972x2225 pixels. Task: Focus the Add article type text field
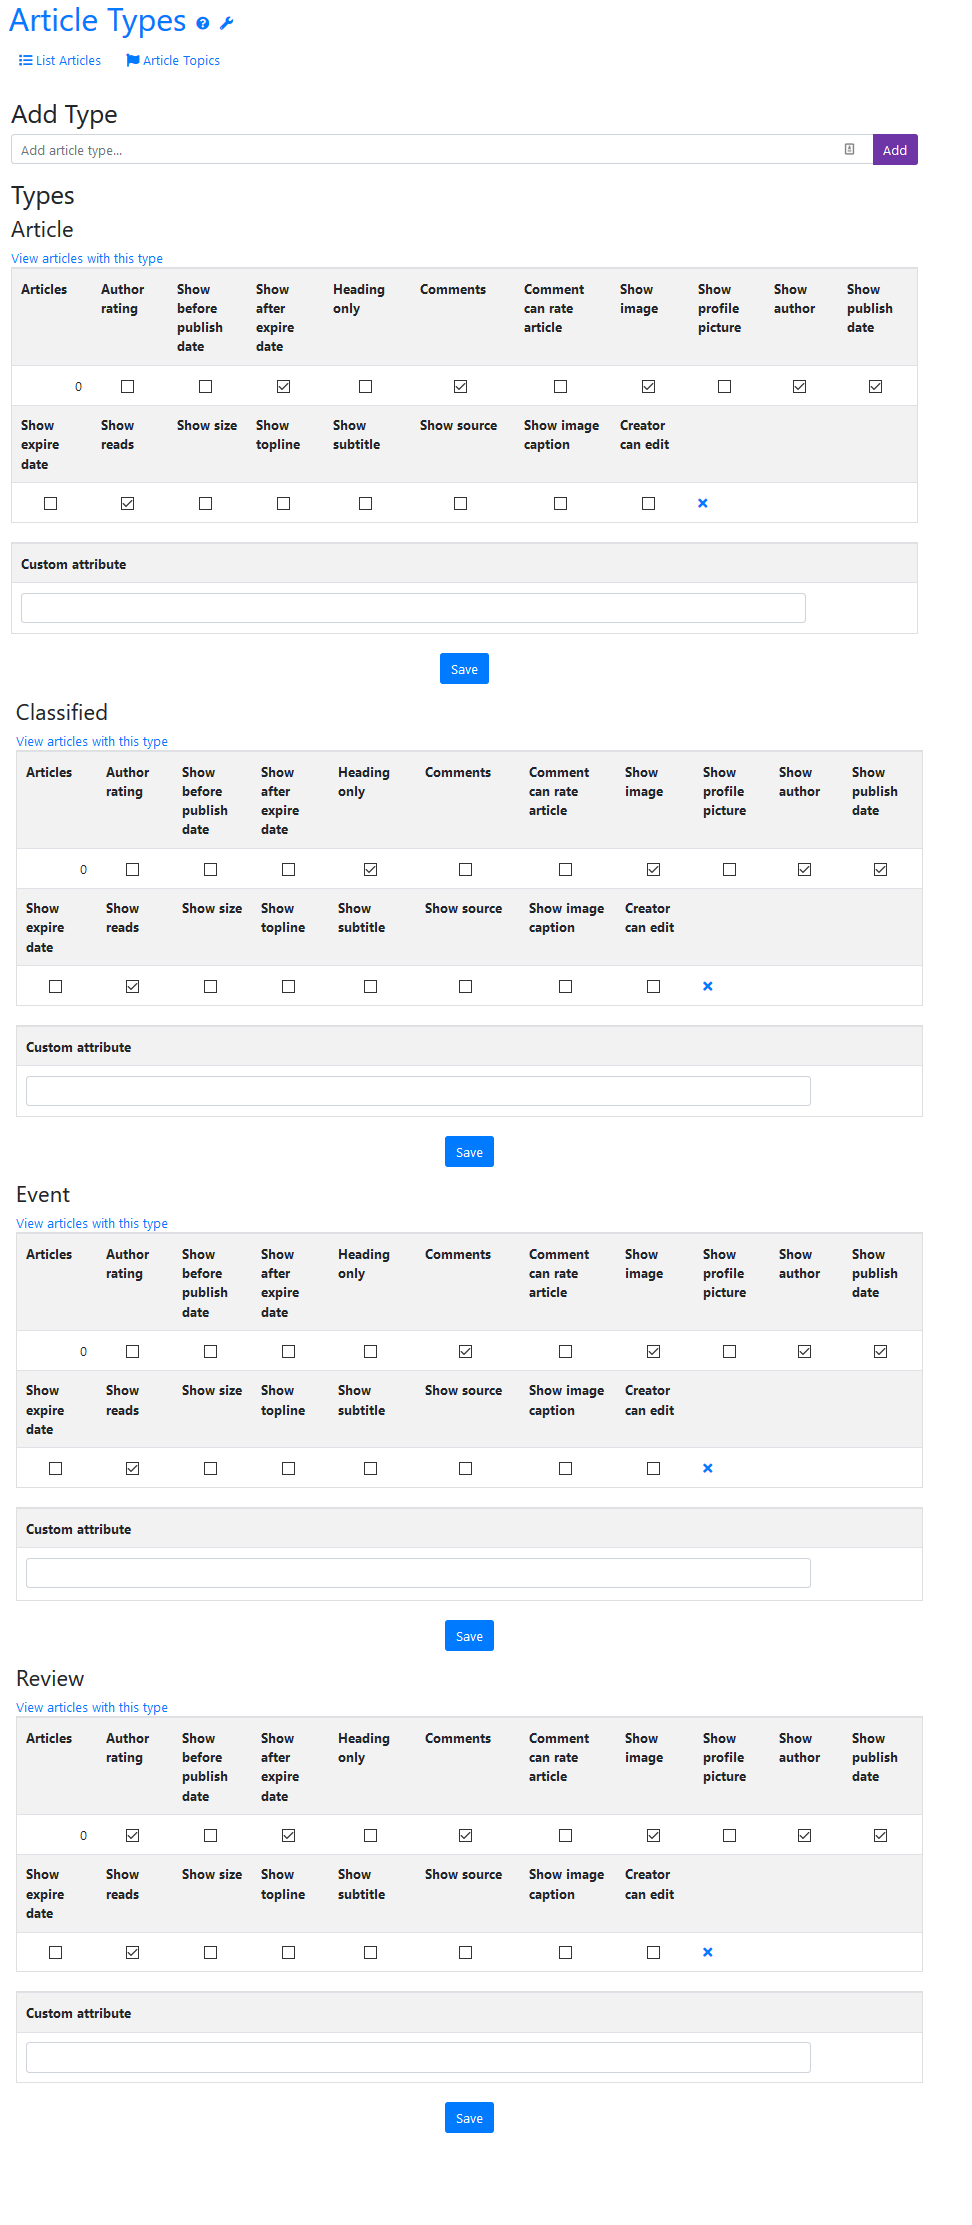pos(430,150)
